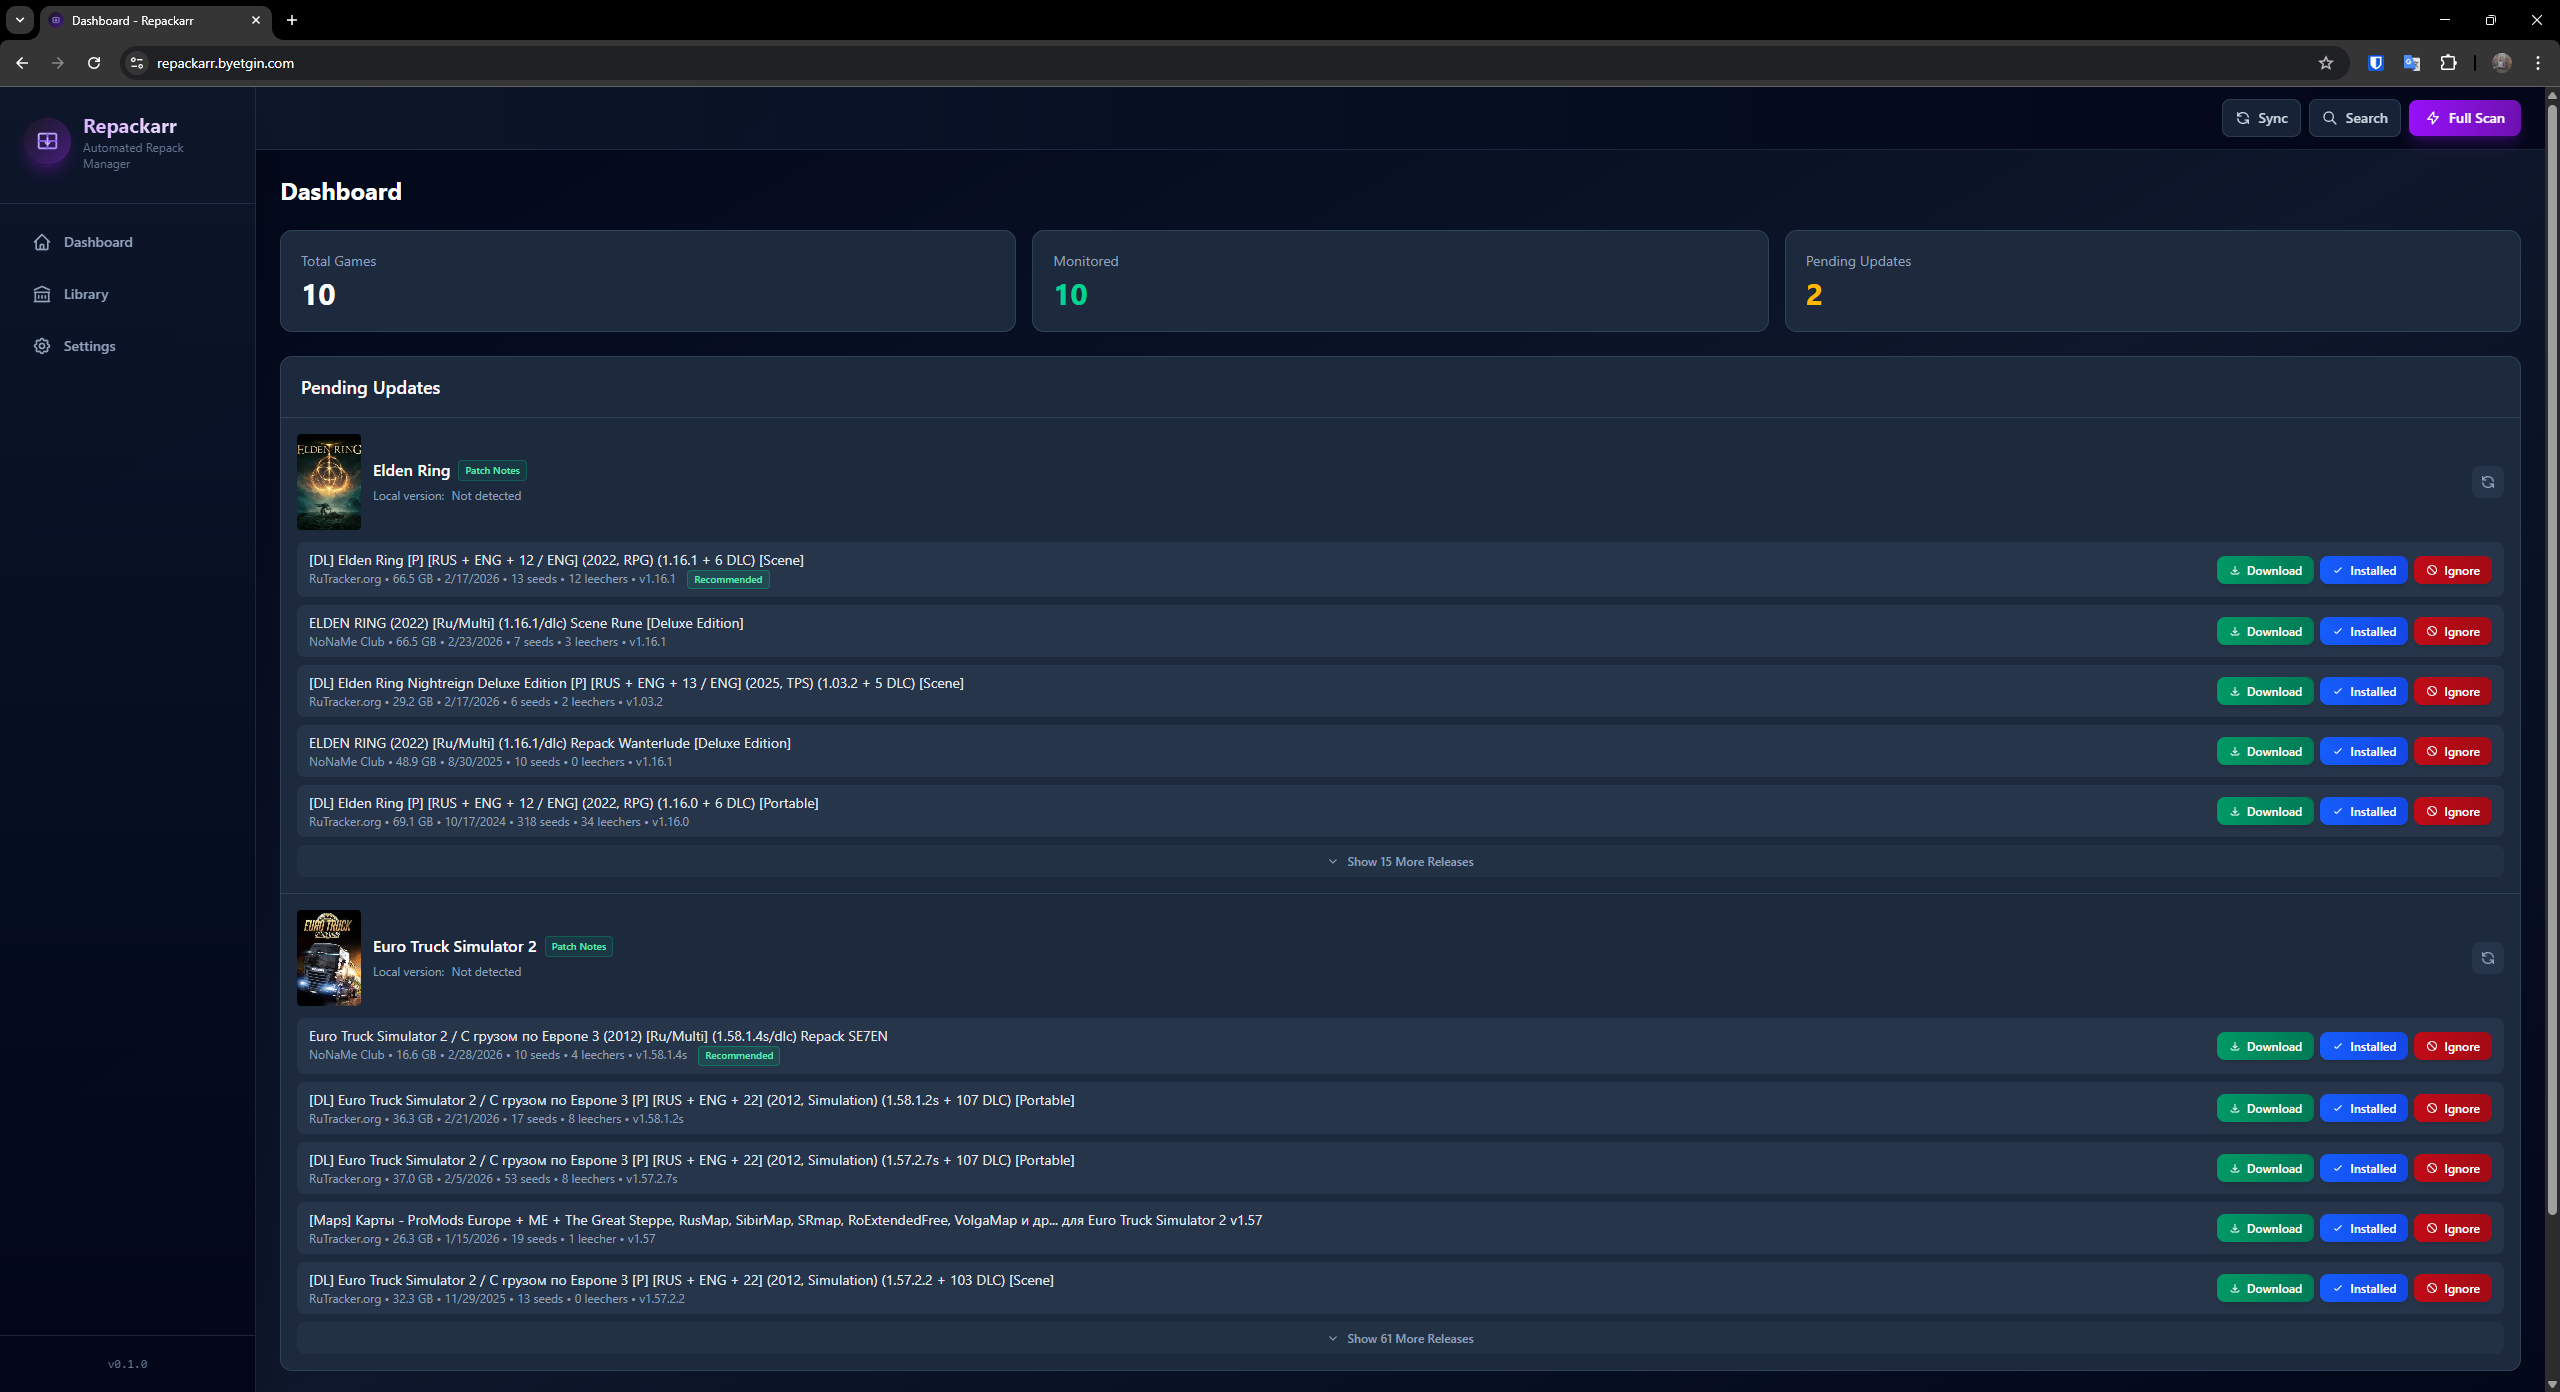Viewport: 2560px width, 1392px height.
Task: Reload the browser page
Action: 94,63
